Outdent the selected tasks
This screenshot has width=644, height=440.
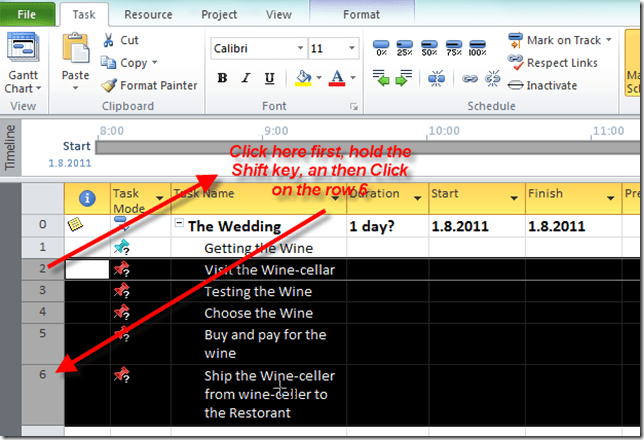point(381,78)
